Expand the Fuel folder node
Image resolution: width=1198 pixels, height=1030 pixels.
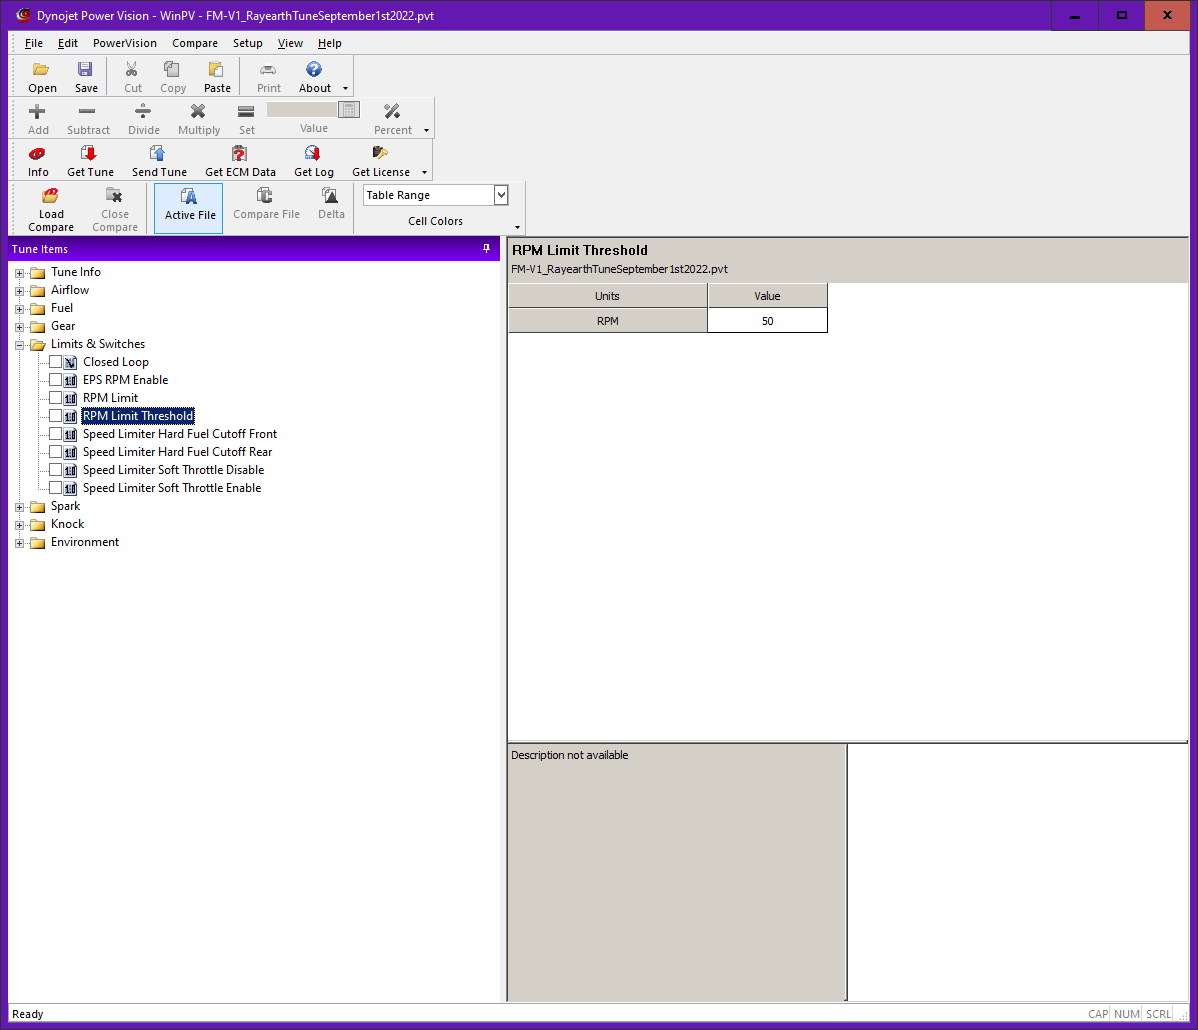[20, 308]
